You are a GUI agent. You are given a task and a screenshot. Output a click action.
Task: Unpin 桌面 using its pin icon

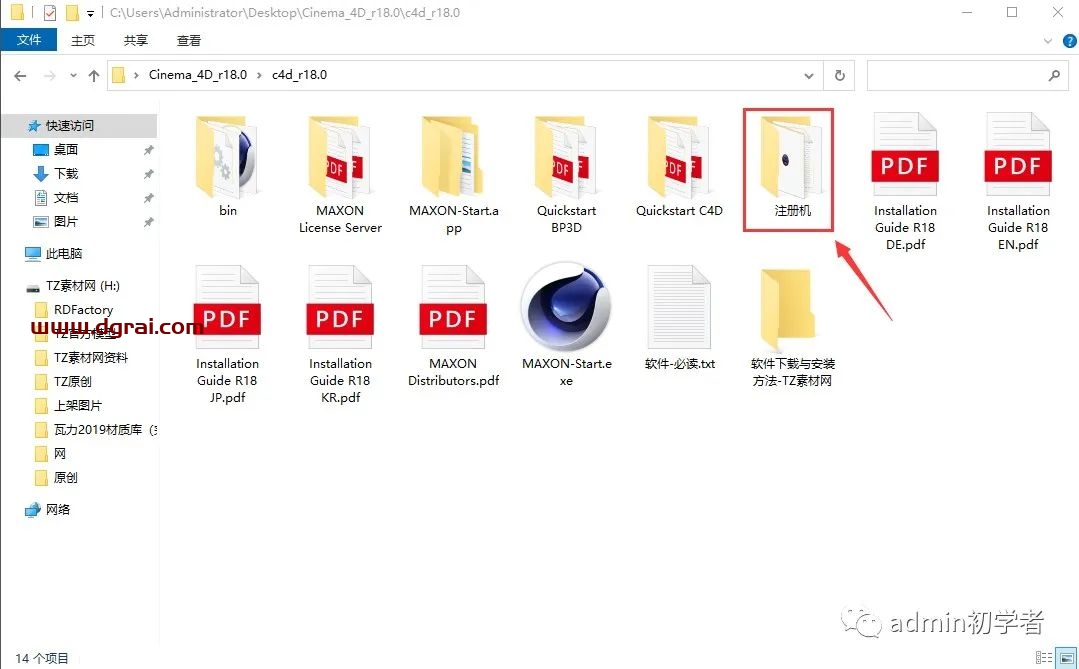(x=148, y=150)
